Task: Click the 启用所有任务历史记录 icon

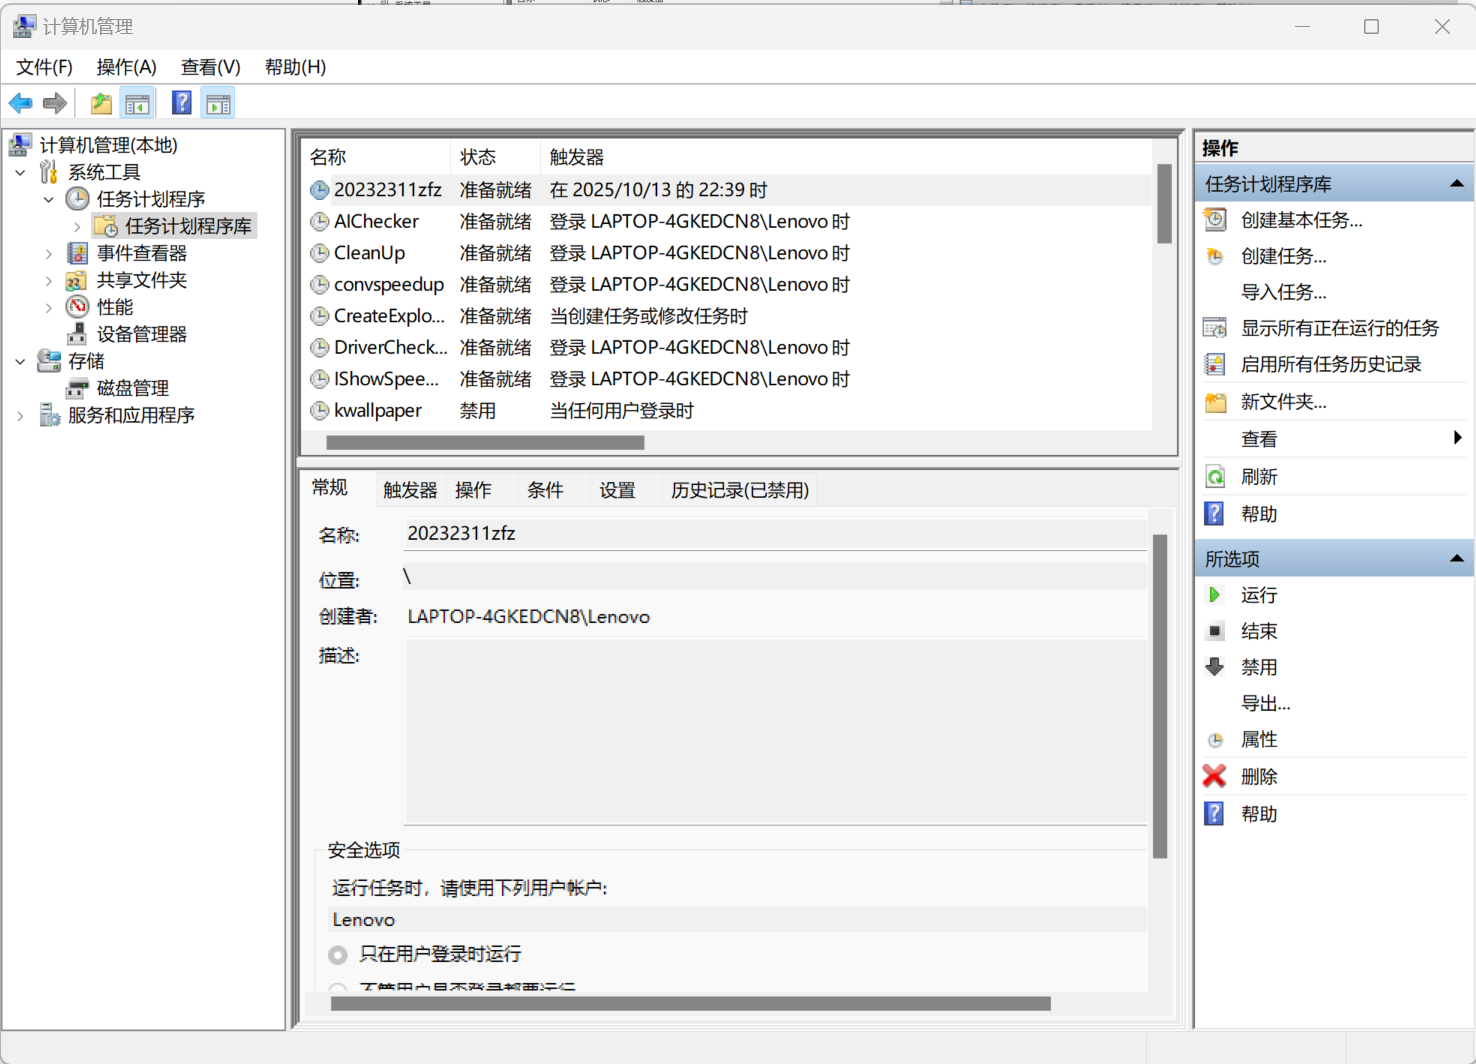Action: 1215,364
